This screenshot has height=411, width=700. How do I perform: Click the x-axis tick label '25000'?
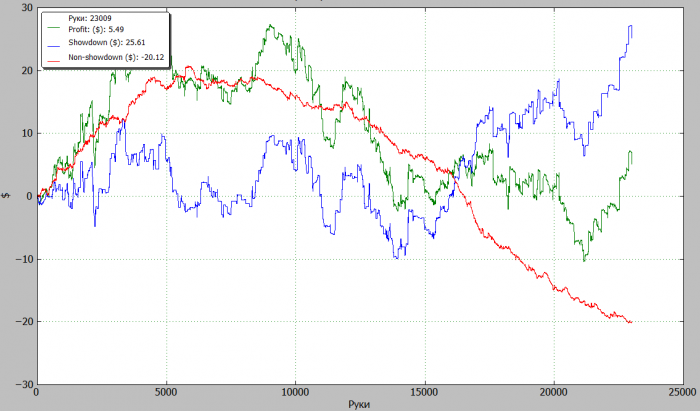tap(683, 393)
